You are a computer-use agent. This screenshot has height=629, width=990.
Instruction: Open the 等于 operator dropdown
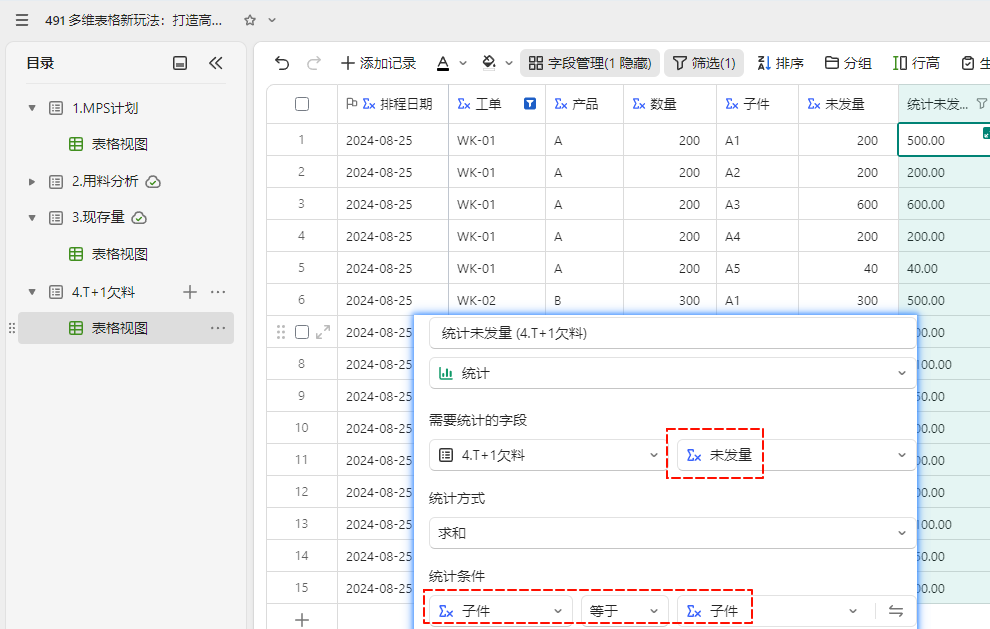coord(624,611)
